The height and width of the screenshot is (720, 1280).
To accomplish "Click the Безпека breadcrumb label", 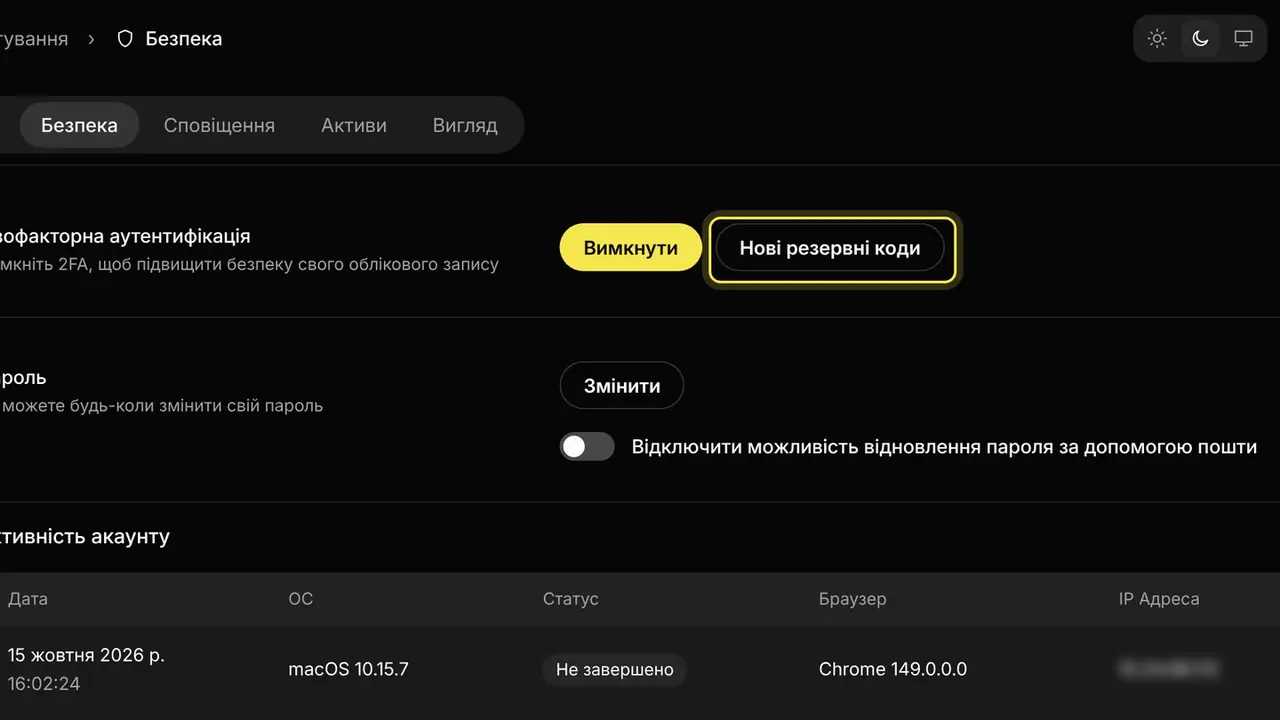I will 184,39.
